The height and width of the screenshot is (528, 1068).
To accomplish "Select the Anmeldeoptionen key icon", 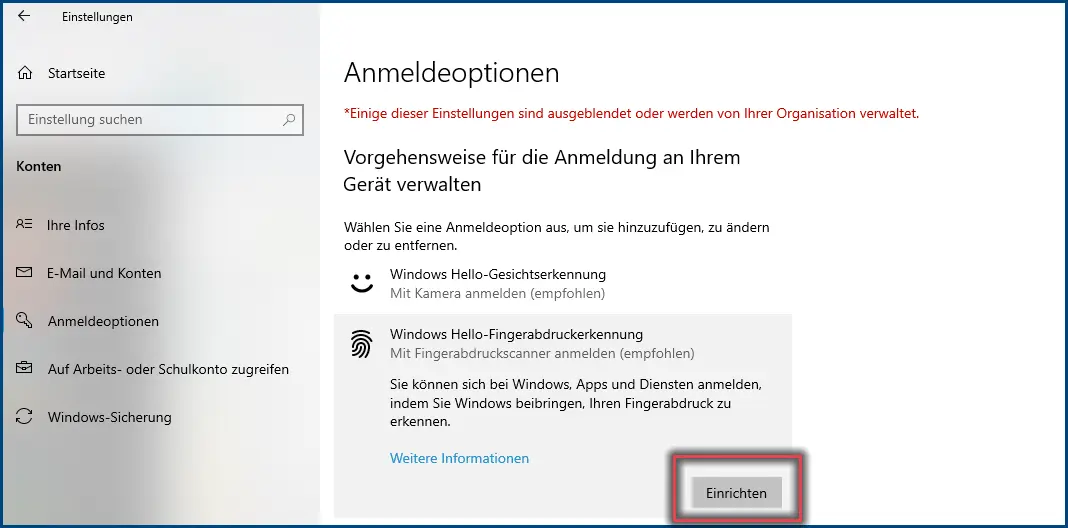I will (x=25, y=320).
